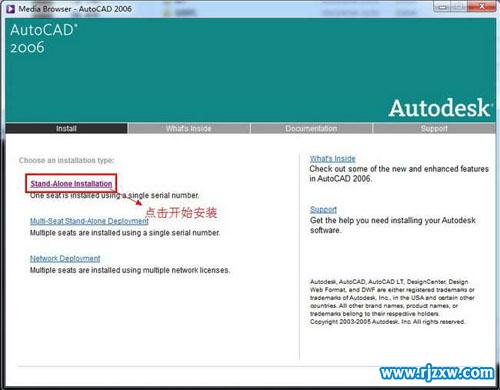Image resolution: width=500 pixels, height=390 pixels.
Task: Click the 'Media Browser - AutoCAD 2006' title text
Action: click(x=75, y=9)
